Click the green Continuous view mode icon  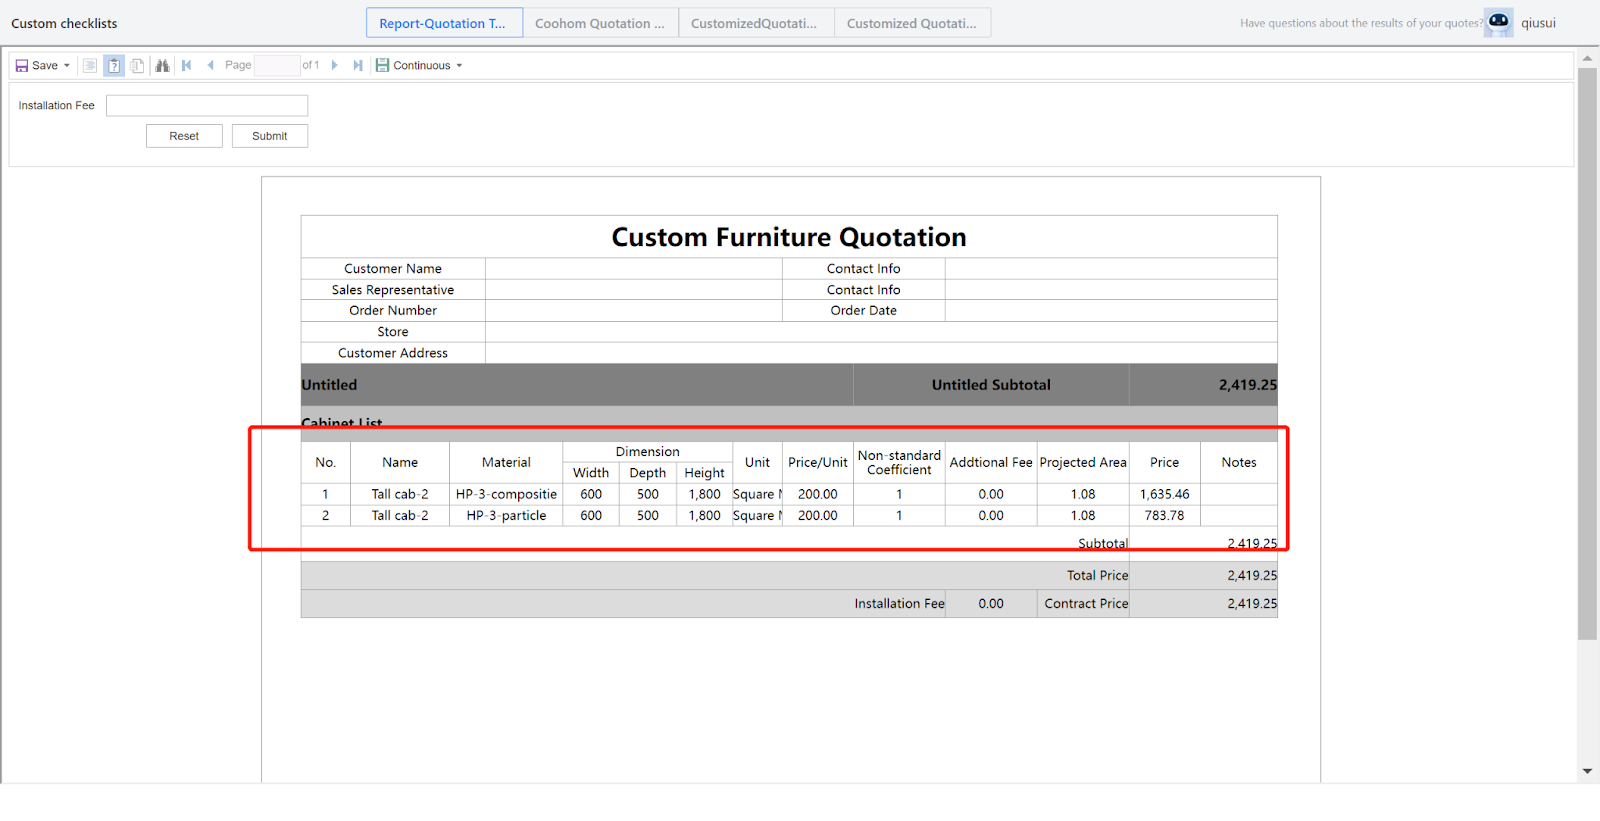(382, 66)
